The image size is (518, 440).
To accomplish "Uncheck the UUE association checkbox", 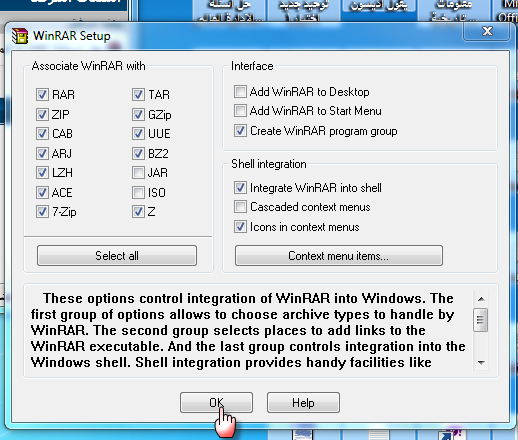I will point(138,134).
